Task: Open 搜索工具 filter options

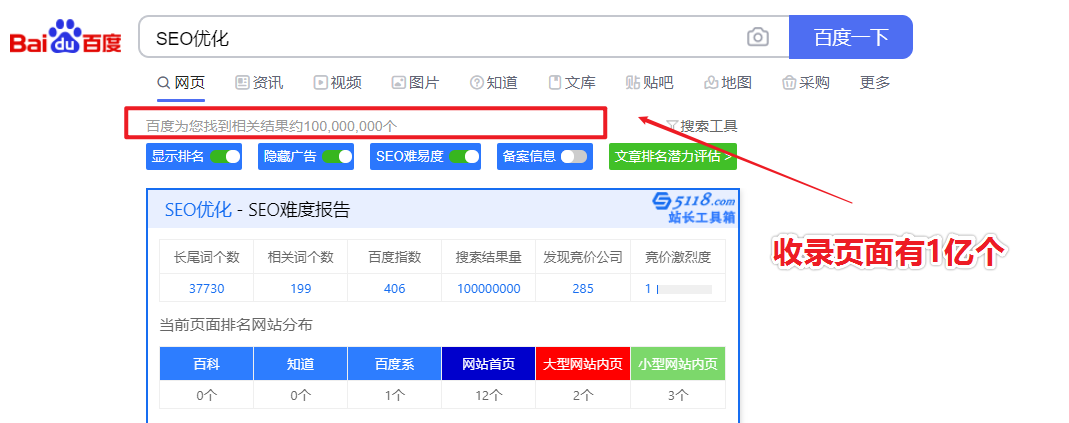Action: 702,126
